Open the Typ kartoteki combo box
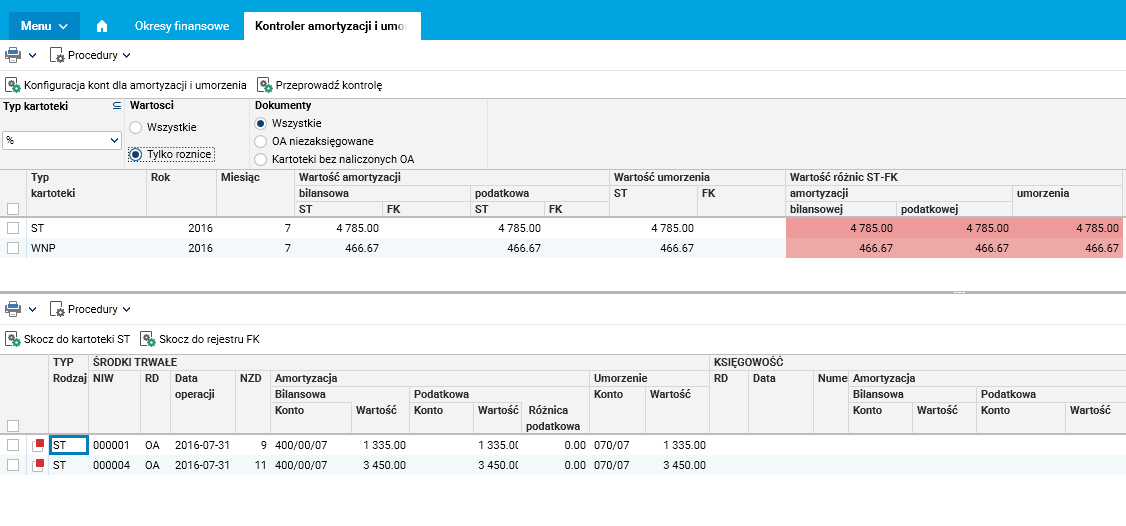Image resolution: width=1126 pixels, height=526 pixels. click(x=61, y=141)
